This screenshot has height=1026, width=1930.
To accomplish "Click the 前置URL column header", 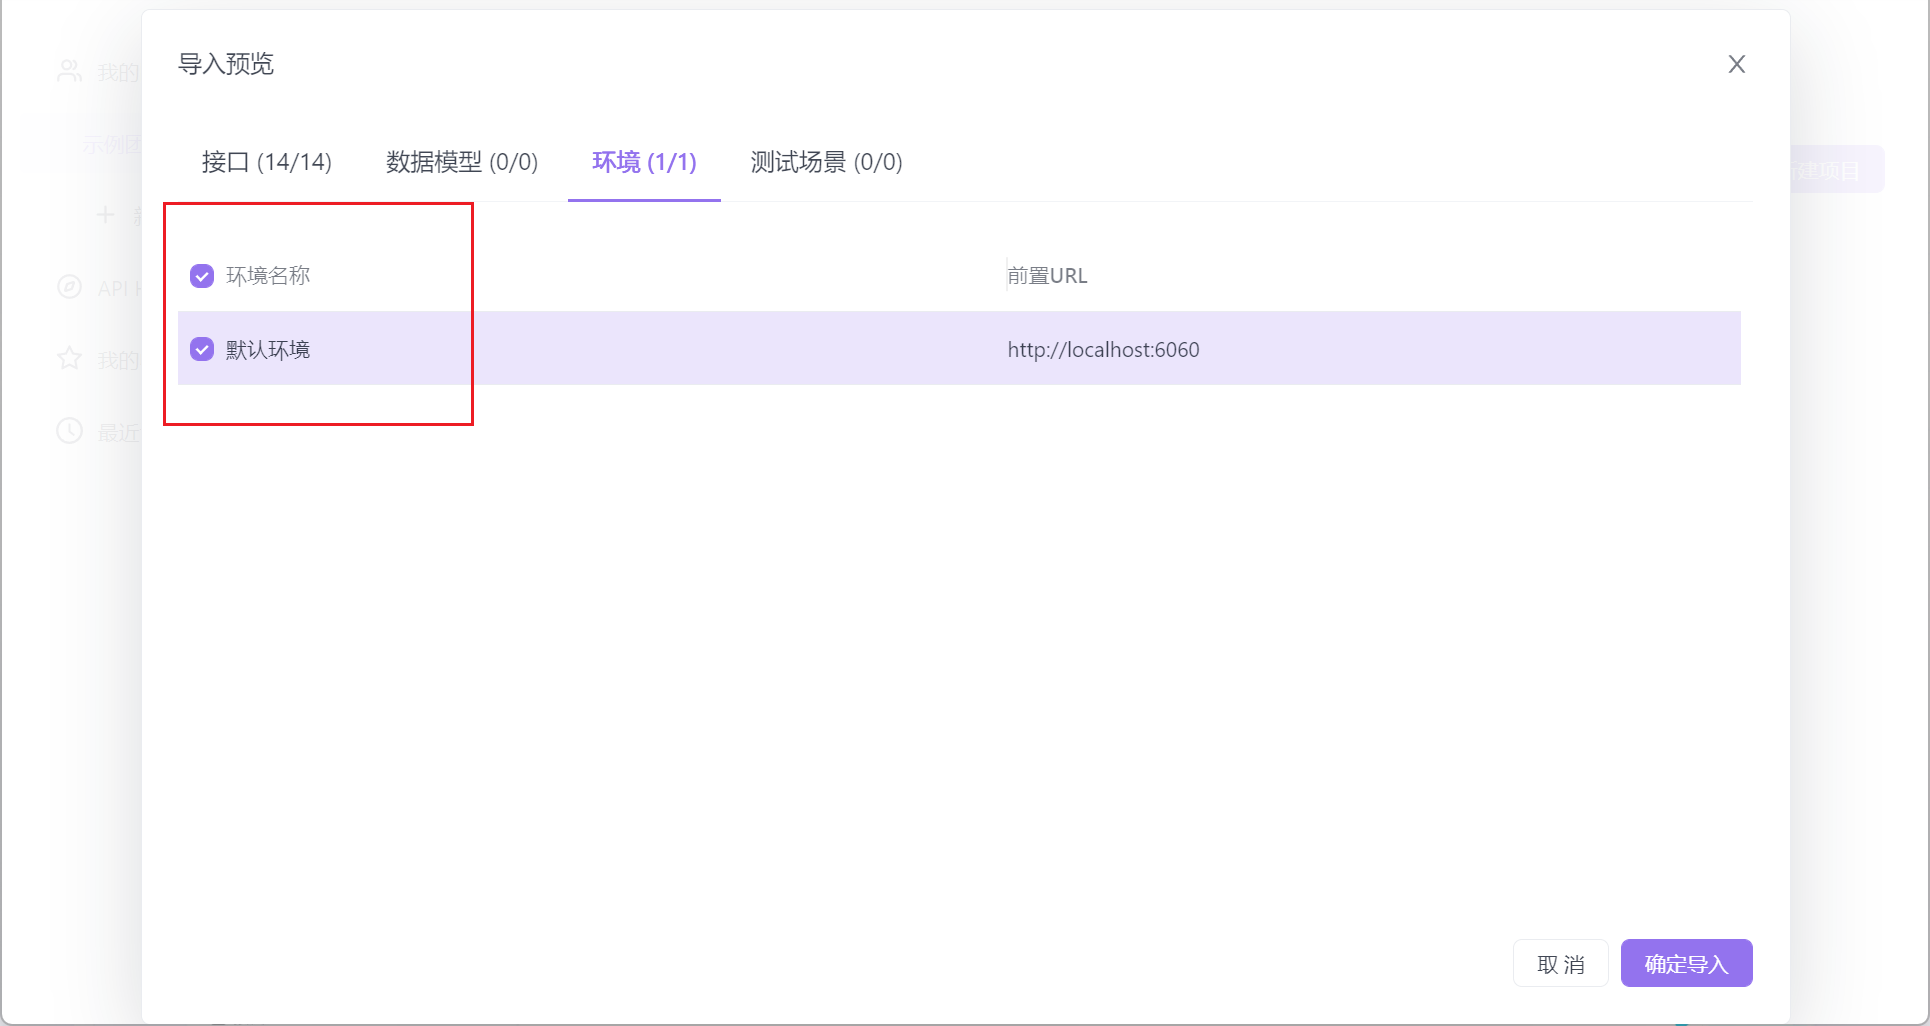I will coord(1047,276).
